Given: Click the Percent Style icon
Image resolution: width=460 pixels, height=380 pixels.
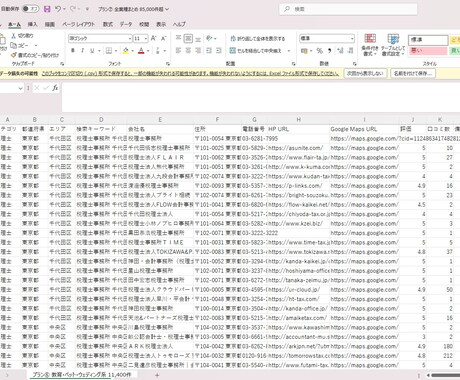Looking at the screenshot, I should (x=320, y=51).
